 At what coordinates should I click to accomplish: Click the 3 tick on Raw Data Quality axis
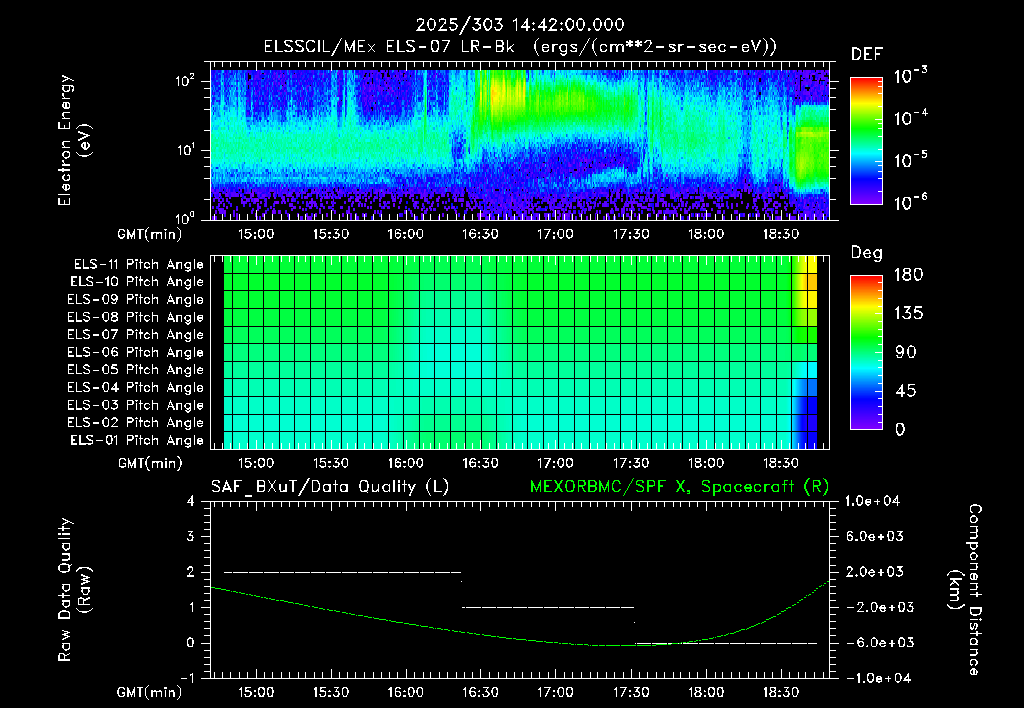191,537
